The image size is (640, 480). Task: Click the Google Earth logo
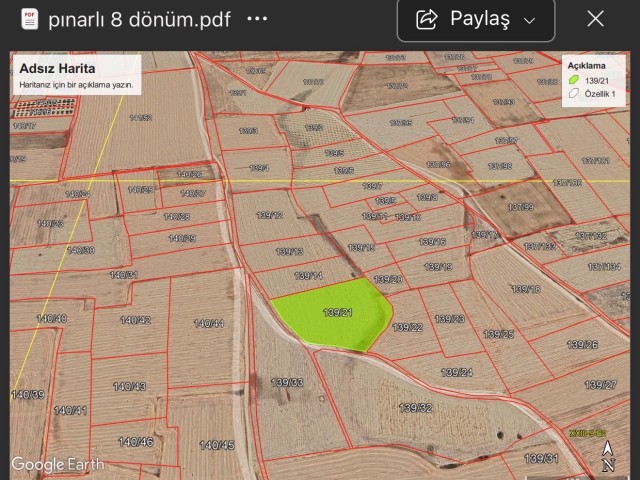[x=58, y=464]
